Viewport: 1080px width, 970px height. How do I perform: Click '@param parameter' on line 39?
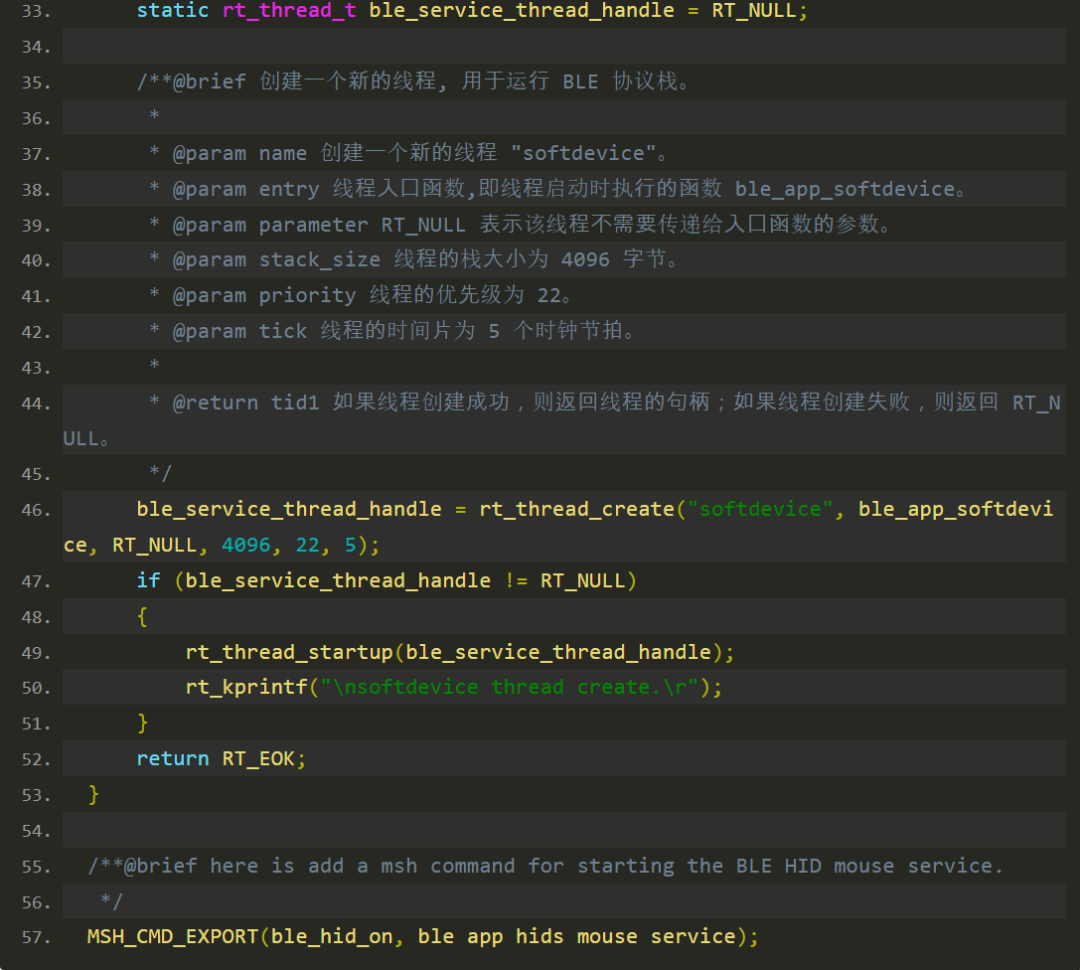pyautogui.click(x=271, y=225)
